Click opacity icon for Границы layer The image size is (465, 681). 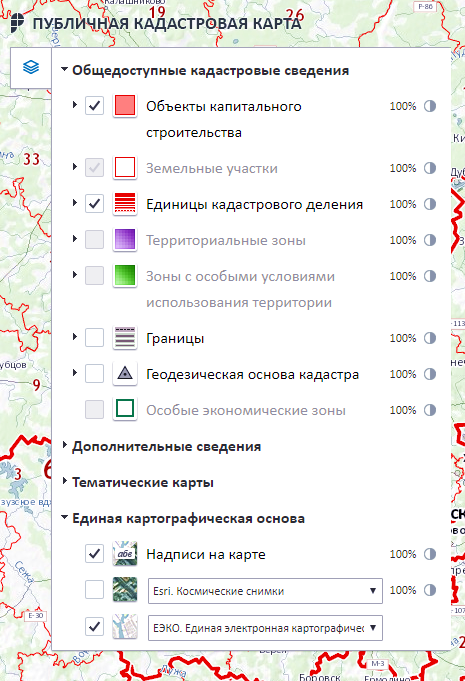[x=430, y=338]
